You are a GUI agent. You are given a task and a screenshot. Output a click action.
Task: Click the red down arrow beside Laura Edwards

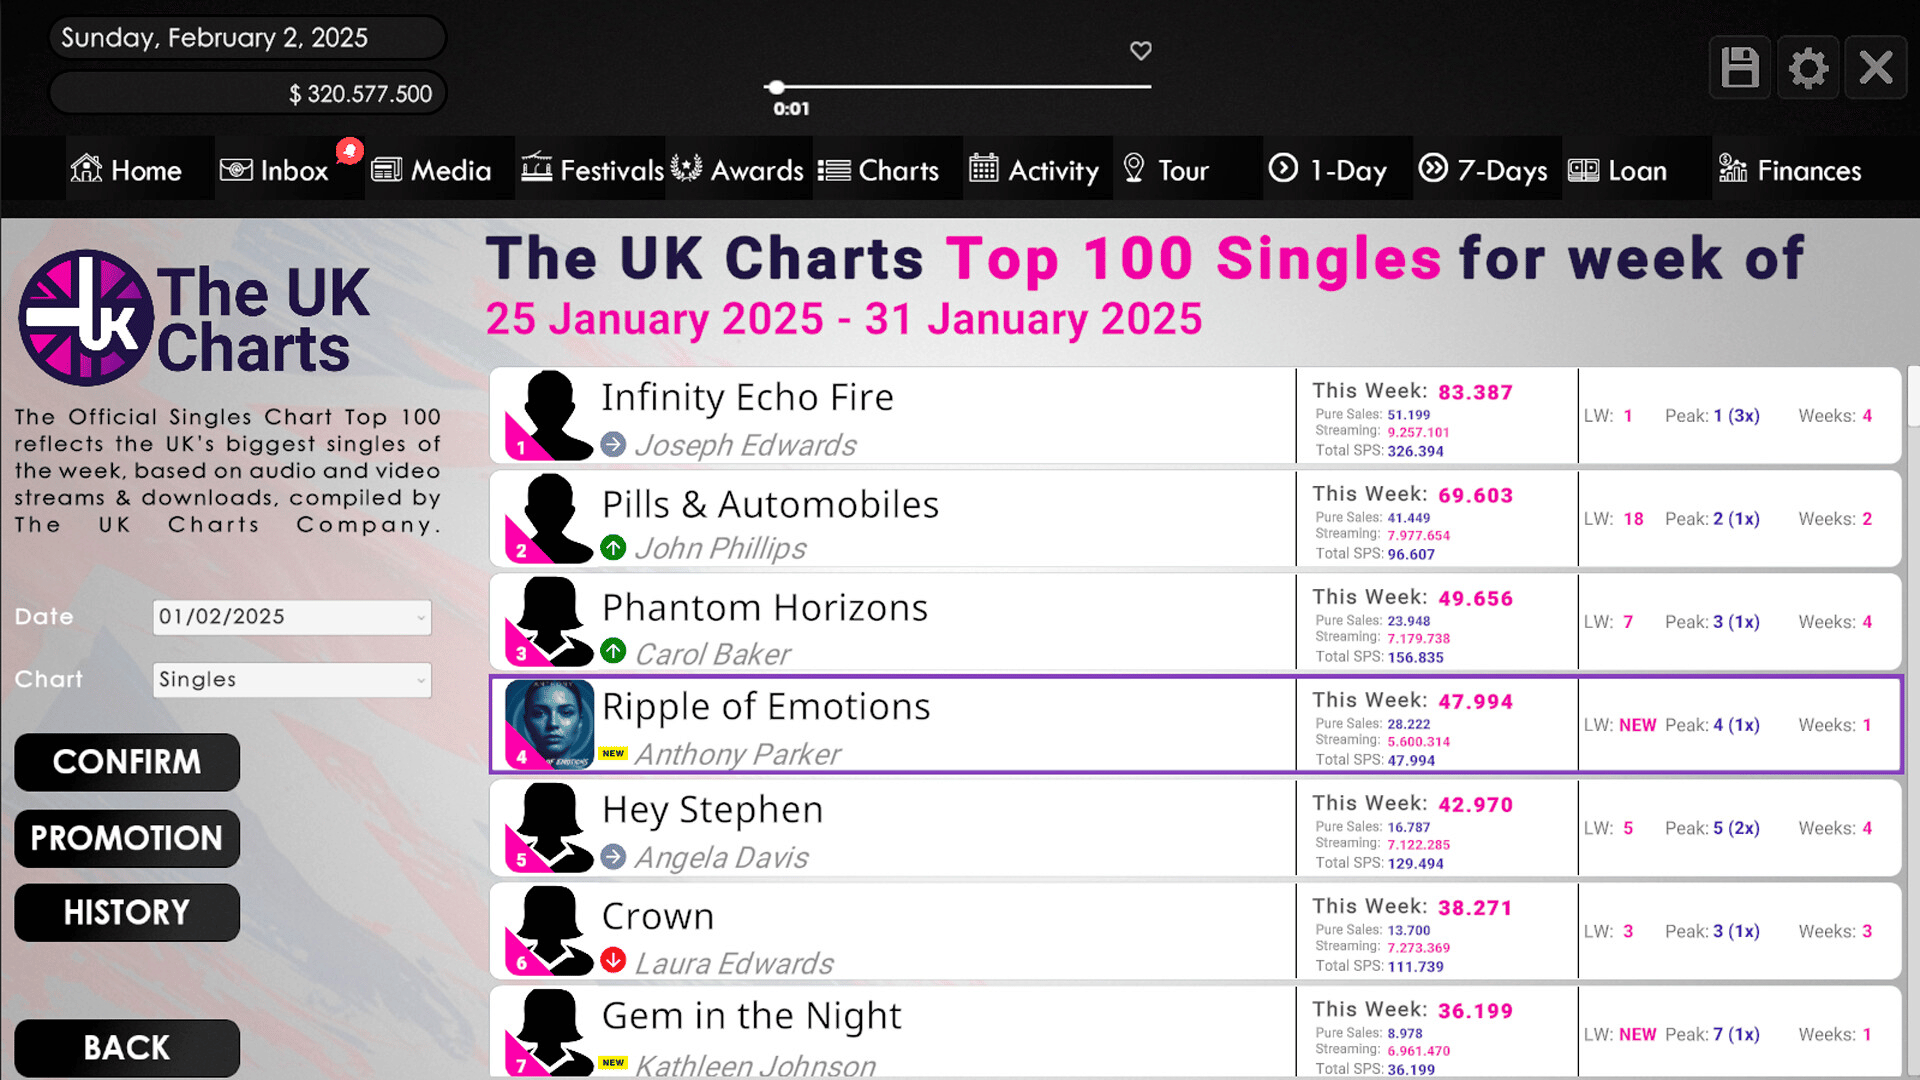point(613,961)
